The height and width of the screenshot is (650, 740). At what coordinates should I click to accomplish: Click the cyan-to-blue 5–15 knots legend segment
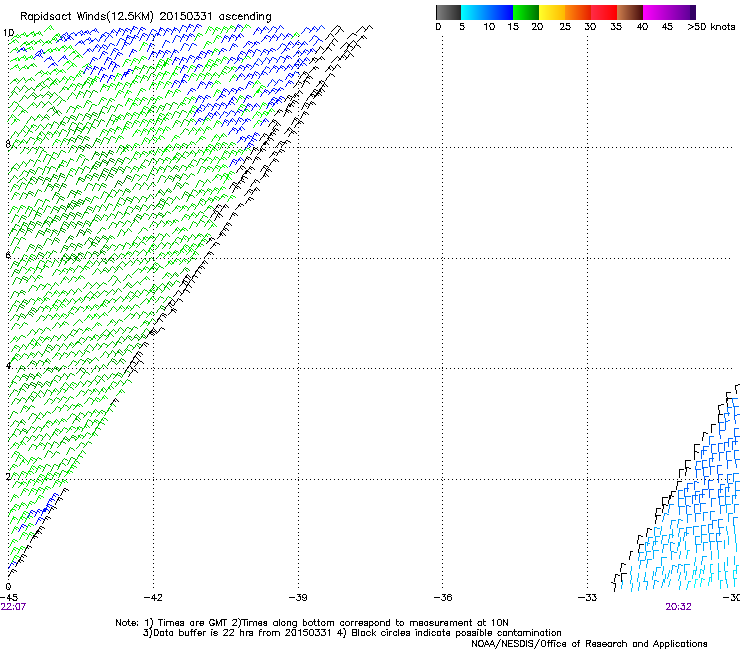point(487,12)
